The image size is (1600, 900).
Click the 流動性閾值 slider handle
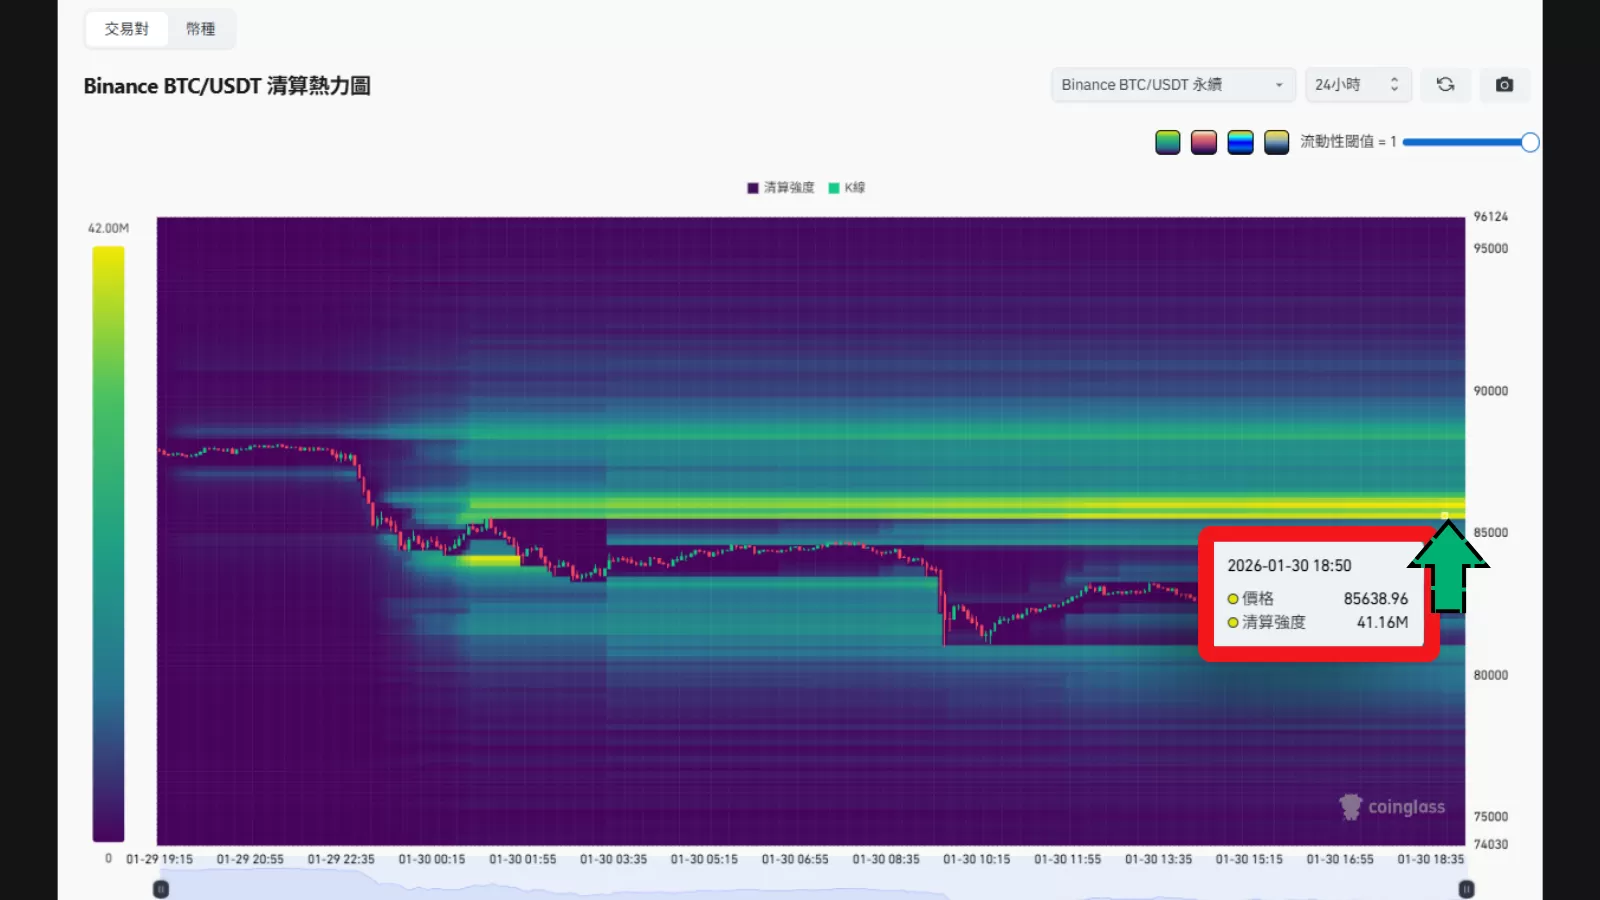tap(1530, 142)
